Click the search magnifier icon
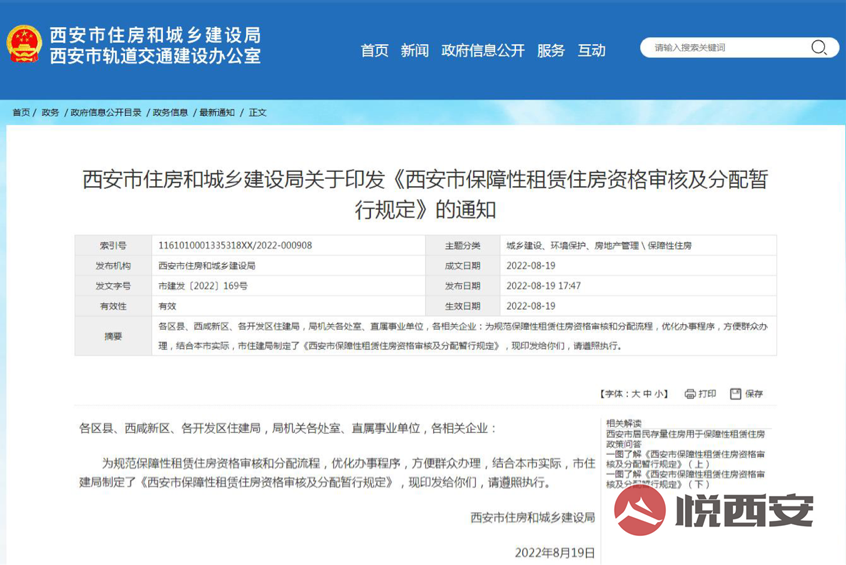This screenshot has height=565, width=846. pyautogui.click(x=819, y=47)
